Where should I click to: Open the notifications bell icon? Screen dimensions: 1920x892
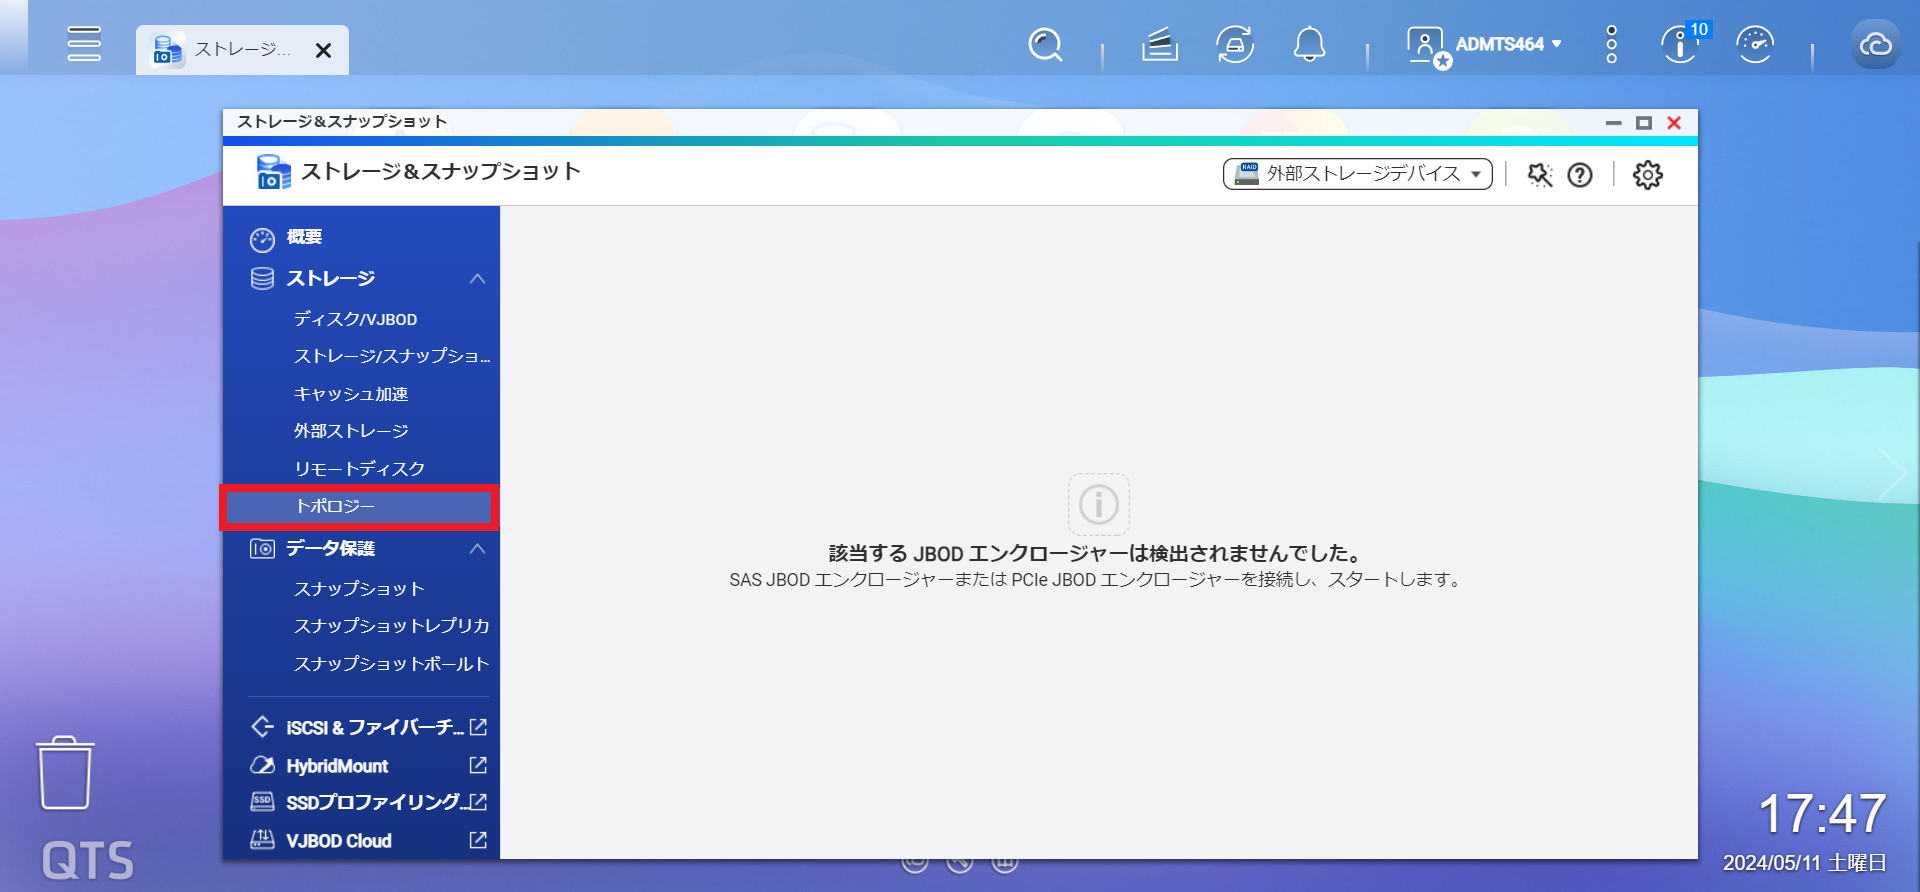(1309, 45)
